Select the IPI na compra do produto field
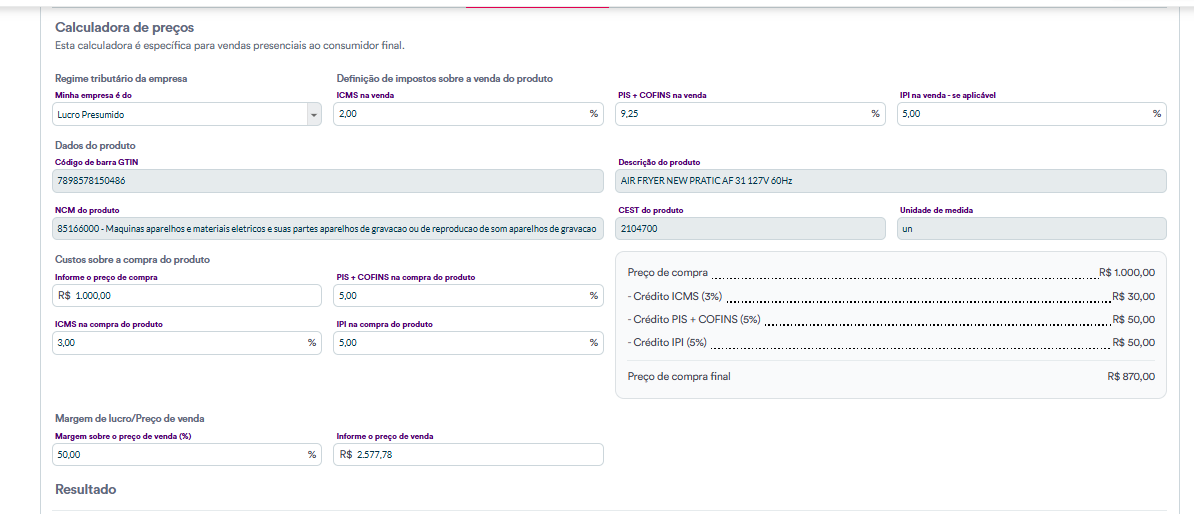1194x514 pixels. [x=458, y=343]
